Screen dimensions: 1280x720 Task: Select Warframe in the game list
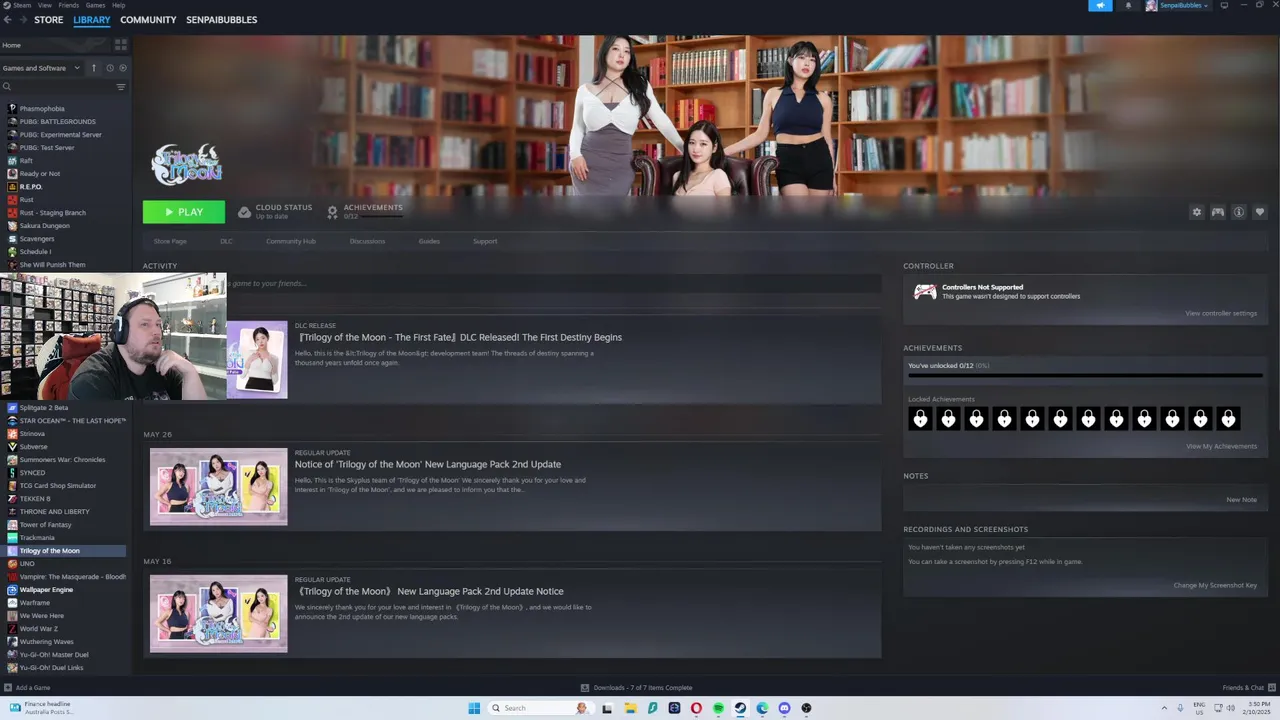point(34,603)
